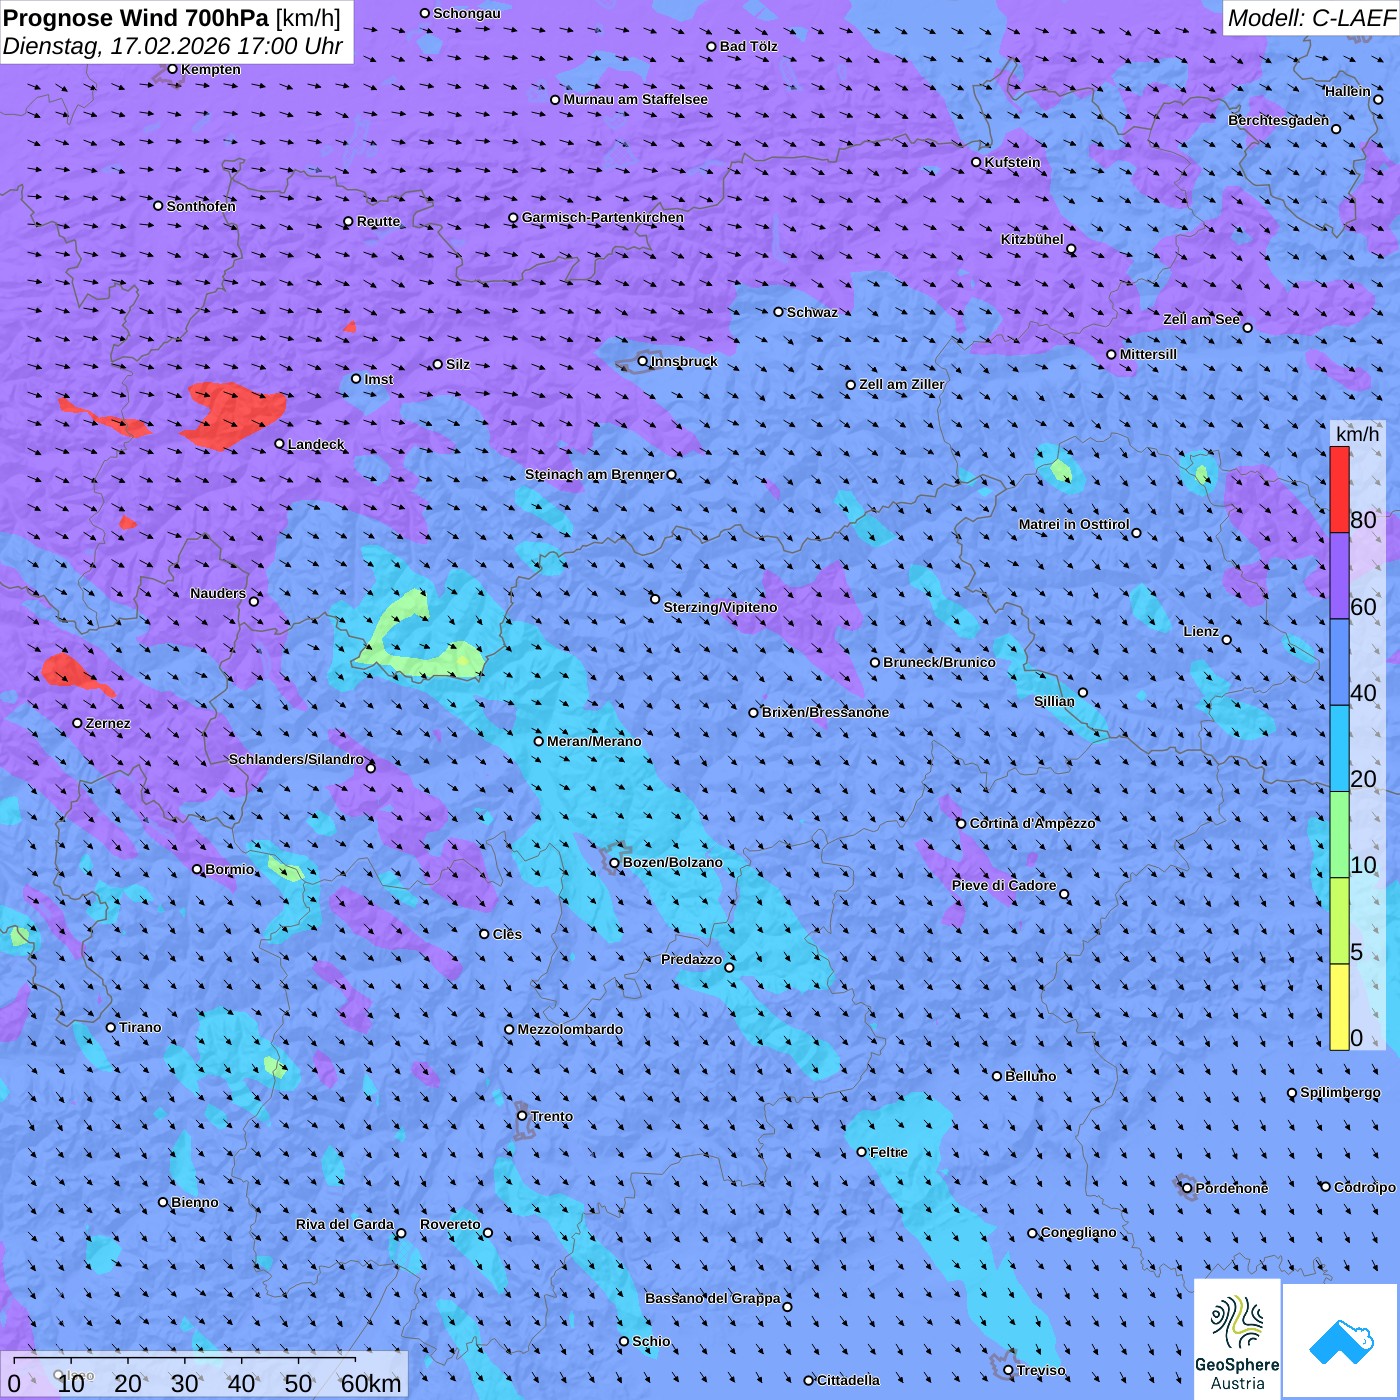This screenshot has height=1400, width=1400.
Task: Choose the yellow 0–5 km/h legend swatch
Action: (x=1339, y=1007)
